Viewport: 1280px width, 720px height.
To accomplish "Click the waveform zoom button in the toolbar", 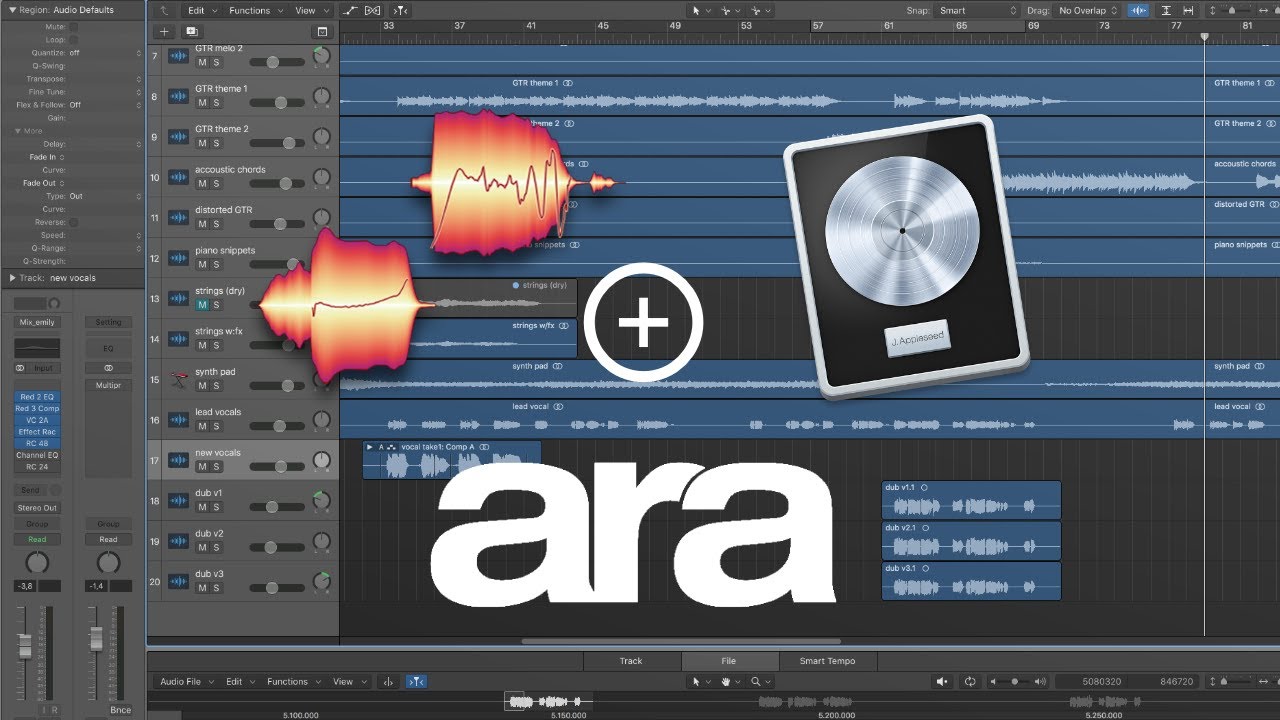I will [1138, 10].
